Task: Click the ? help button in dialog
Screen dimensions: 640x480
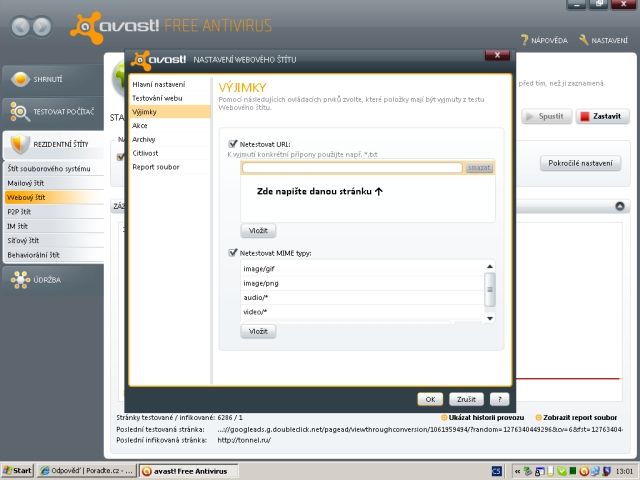Action: [500, 399]
